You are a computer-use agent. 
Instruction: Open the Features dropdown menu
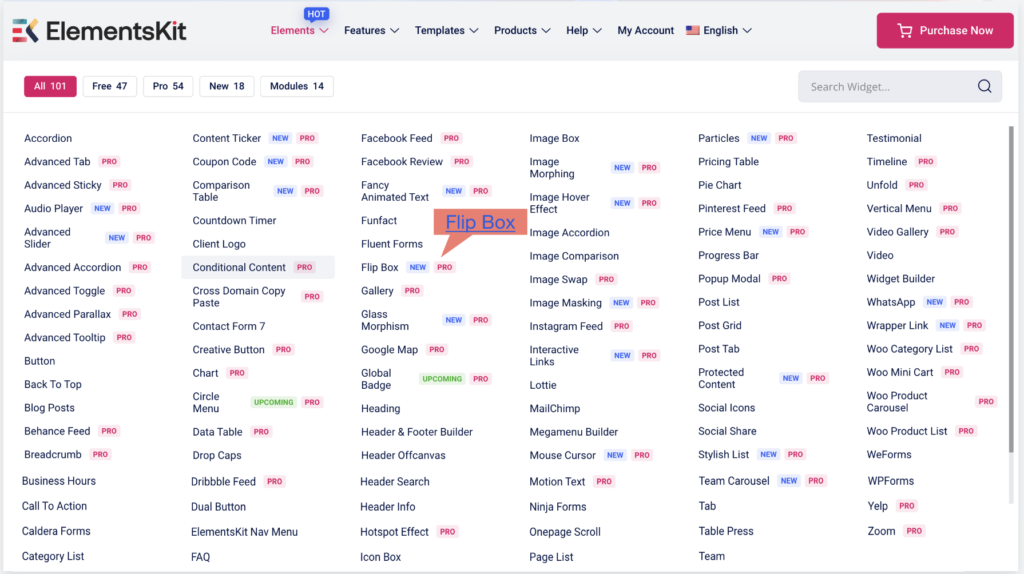pyautogui.click(x=371, y=30)
